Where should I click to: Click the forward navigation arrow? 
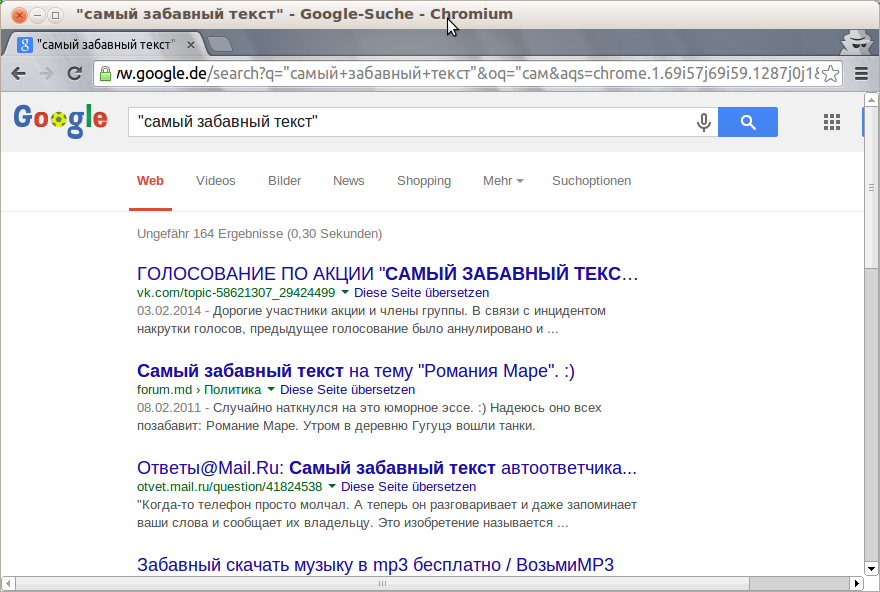pyautogui.click(x=47, y=74)
